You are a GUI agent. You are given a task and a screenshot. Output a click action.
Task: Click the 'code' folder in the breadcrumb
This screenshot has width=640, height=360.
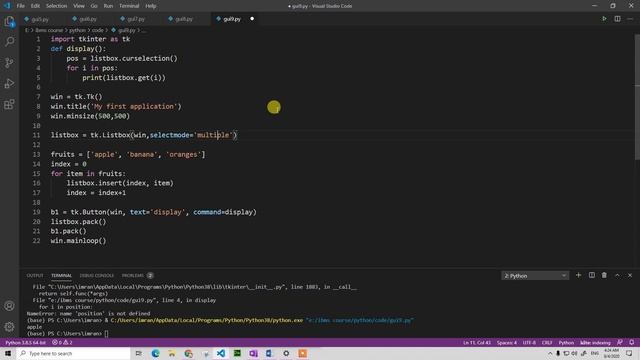(x=98, y=30)
